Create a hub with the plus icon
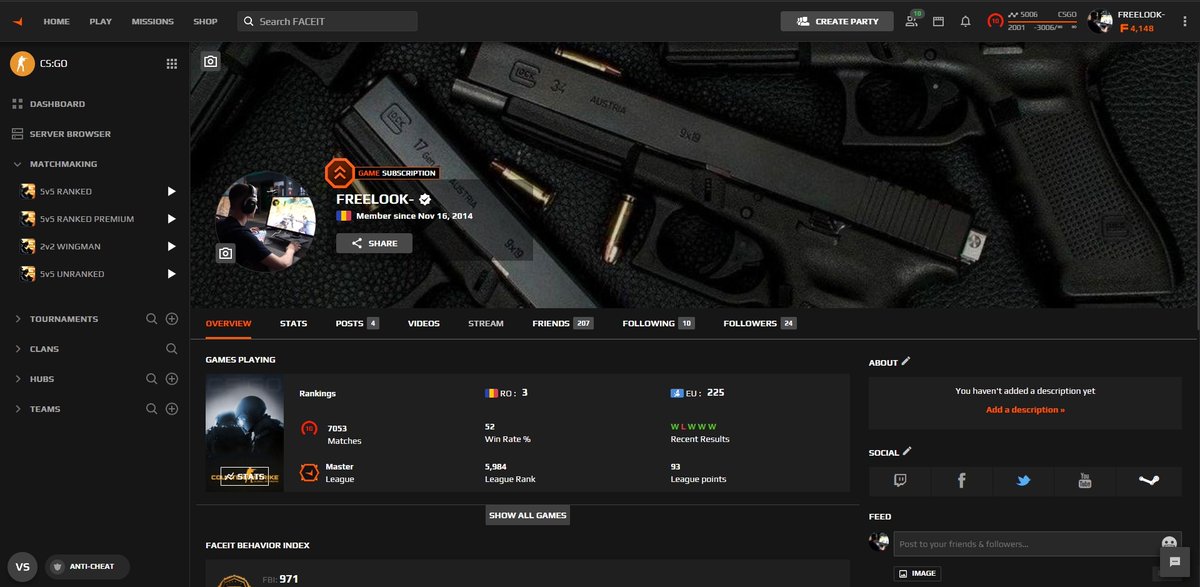The width and height of the screenshot is (1200, 587). tap(172, 379)
